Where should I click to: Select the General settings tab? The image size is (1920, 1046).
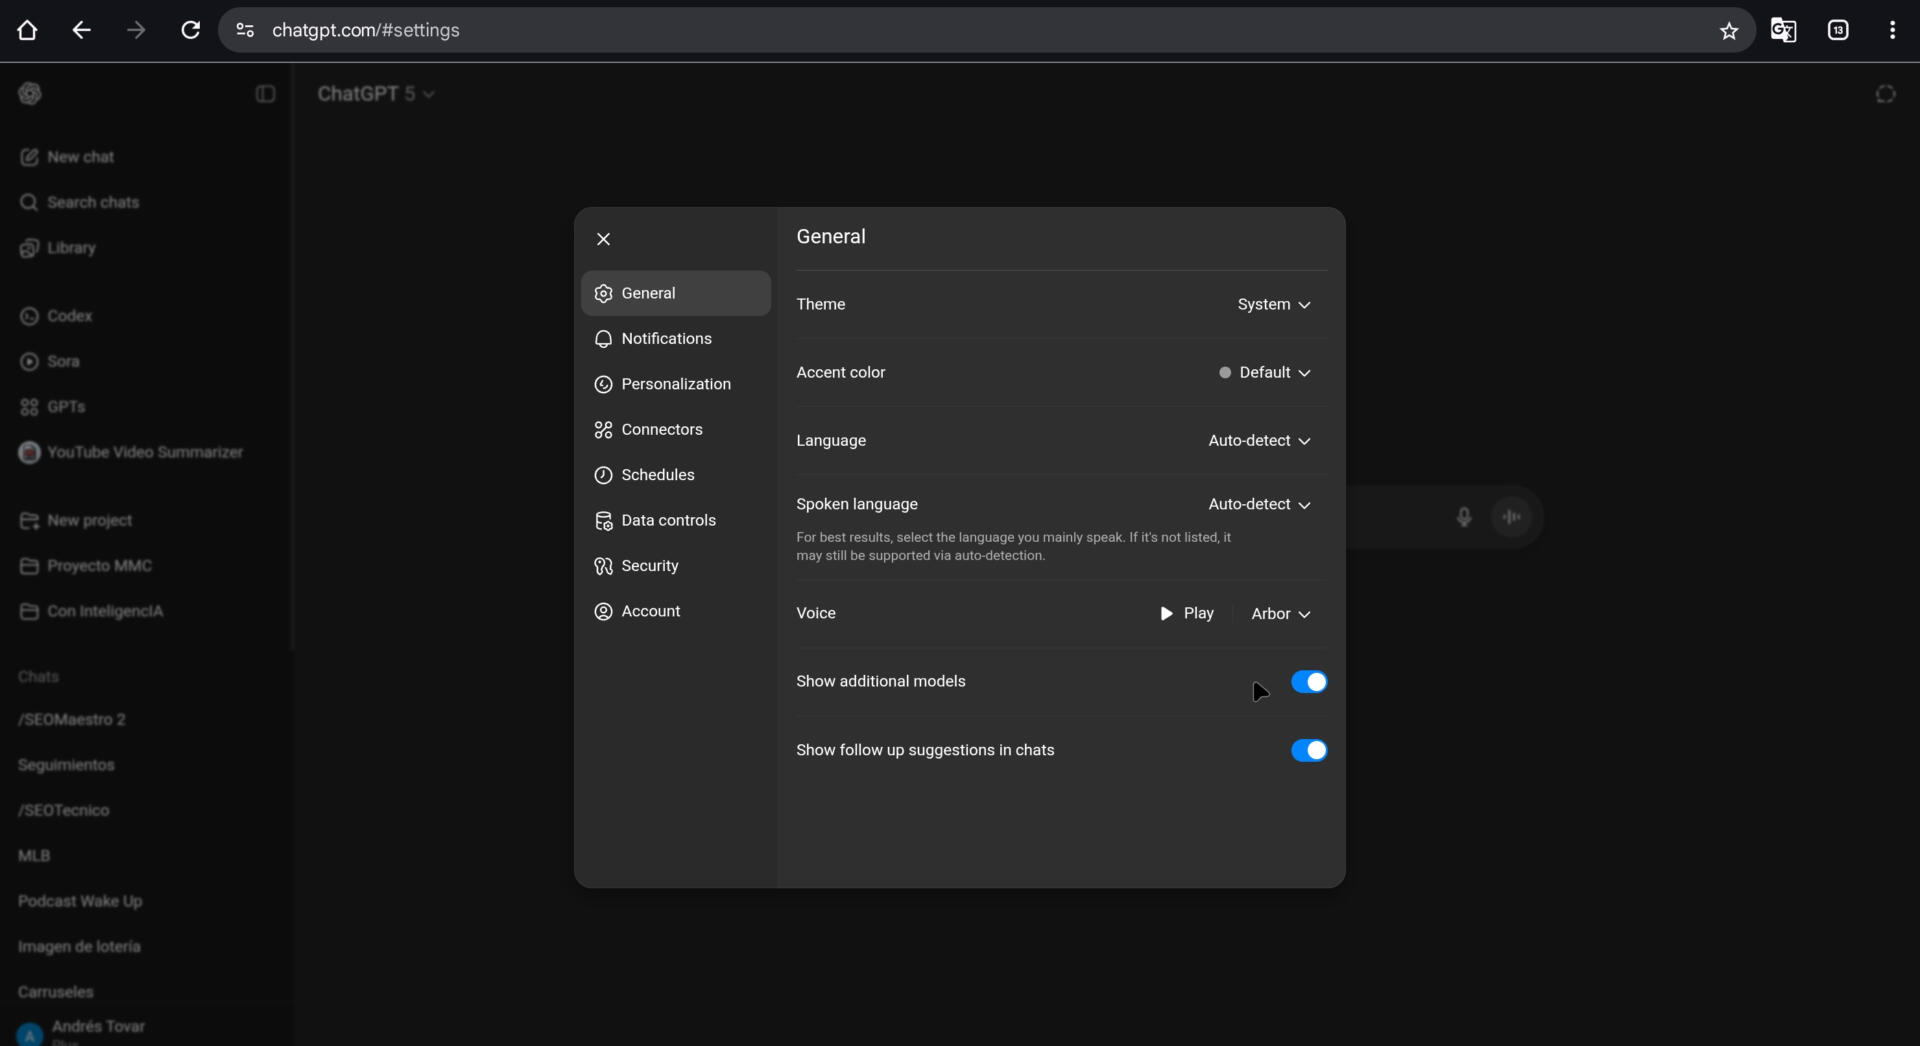[x=676, y=293]
